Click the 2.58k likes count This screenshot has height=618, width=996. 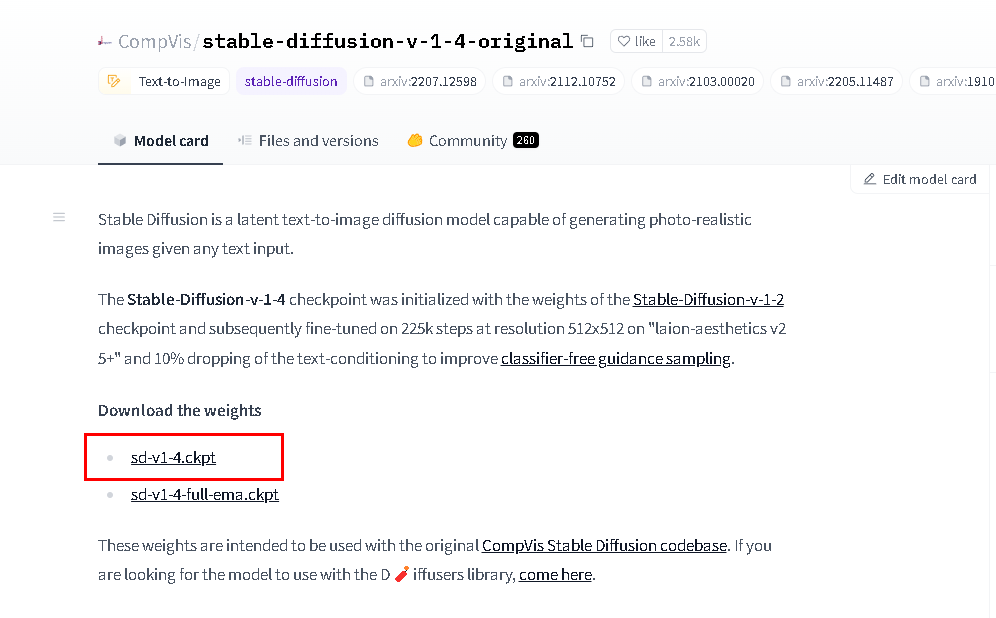click(x=684, y=41)
